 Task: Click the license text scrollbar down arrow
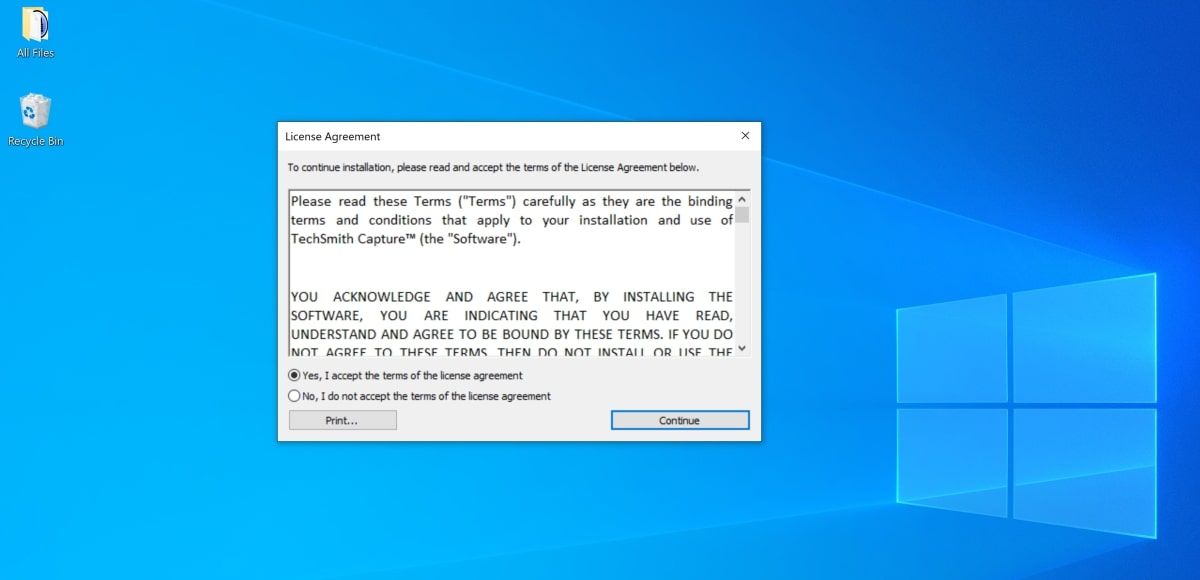[742, 349]
